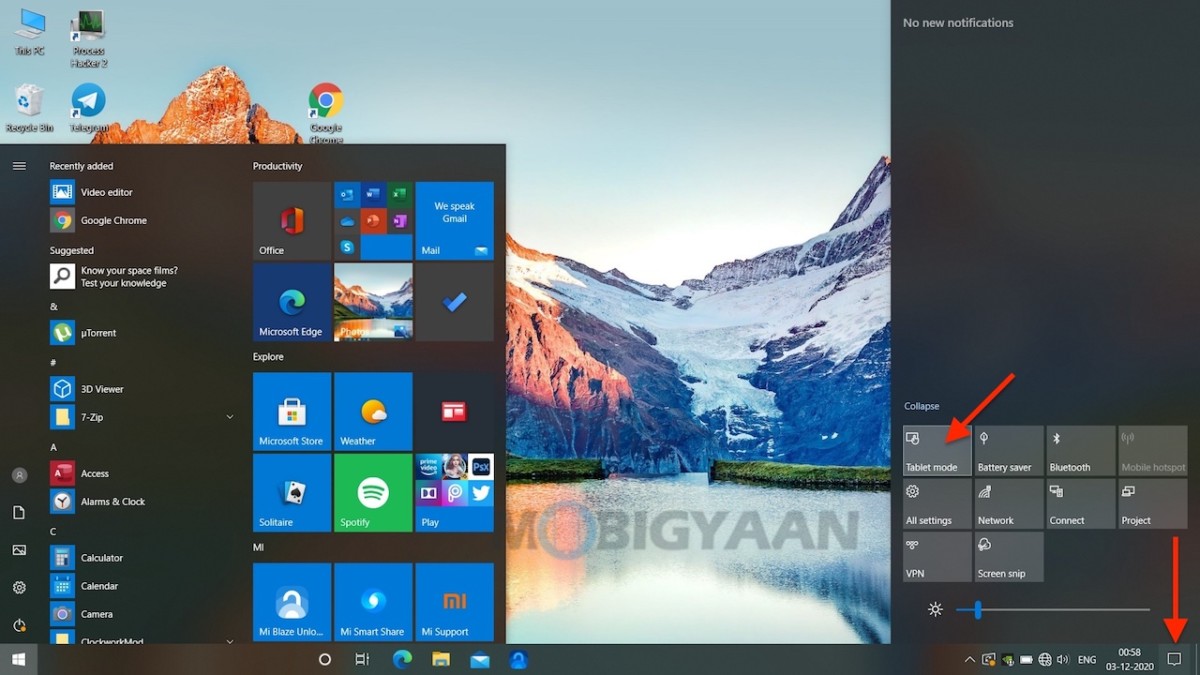Expand the 7-Zip app folder
1200x675 pixels.
coord(230,416)
